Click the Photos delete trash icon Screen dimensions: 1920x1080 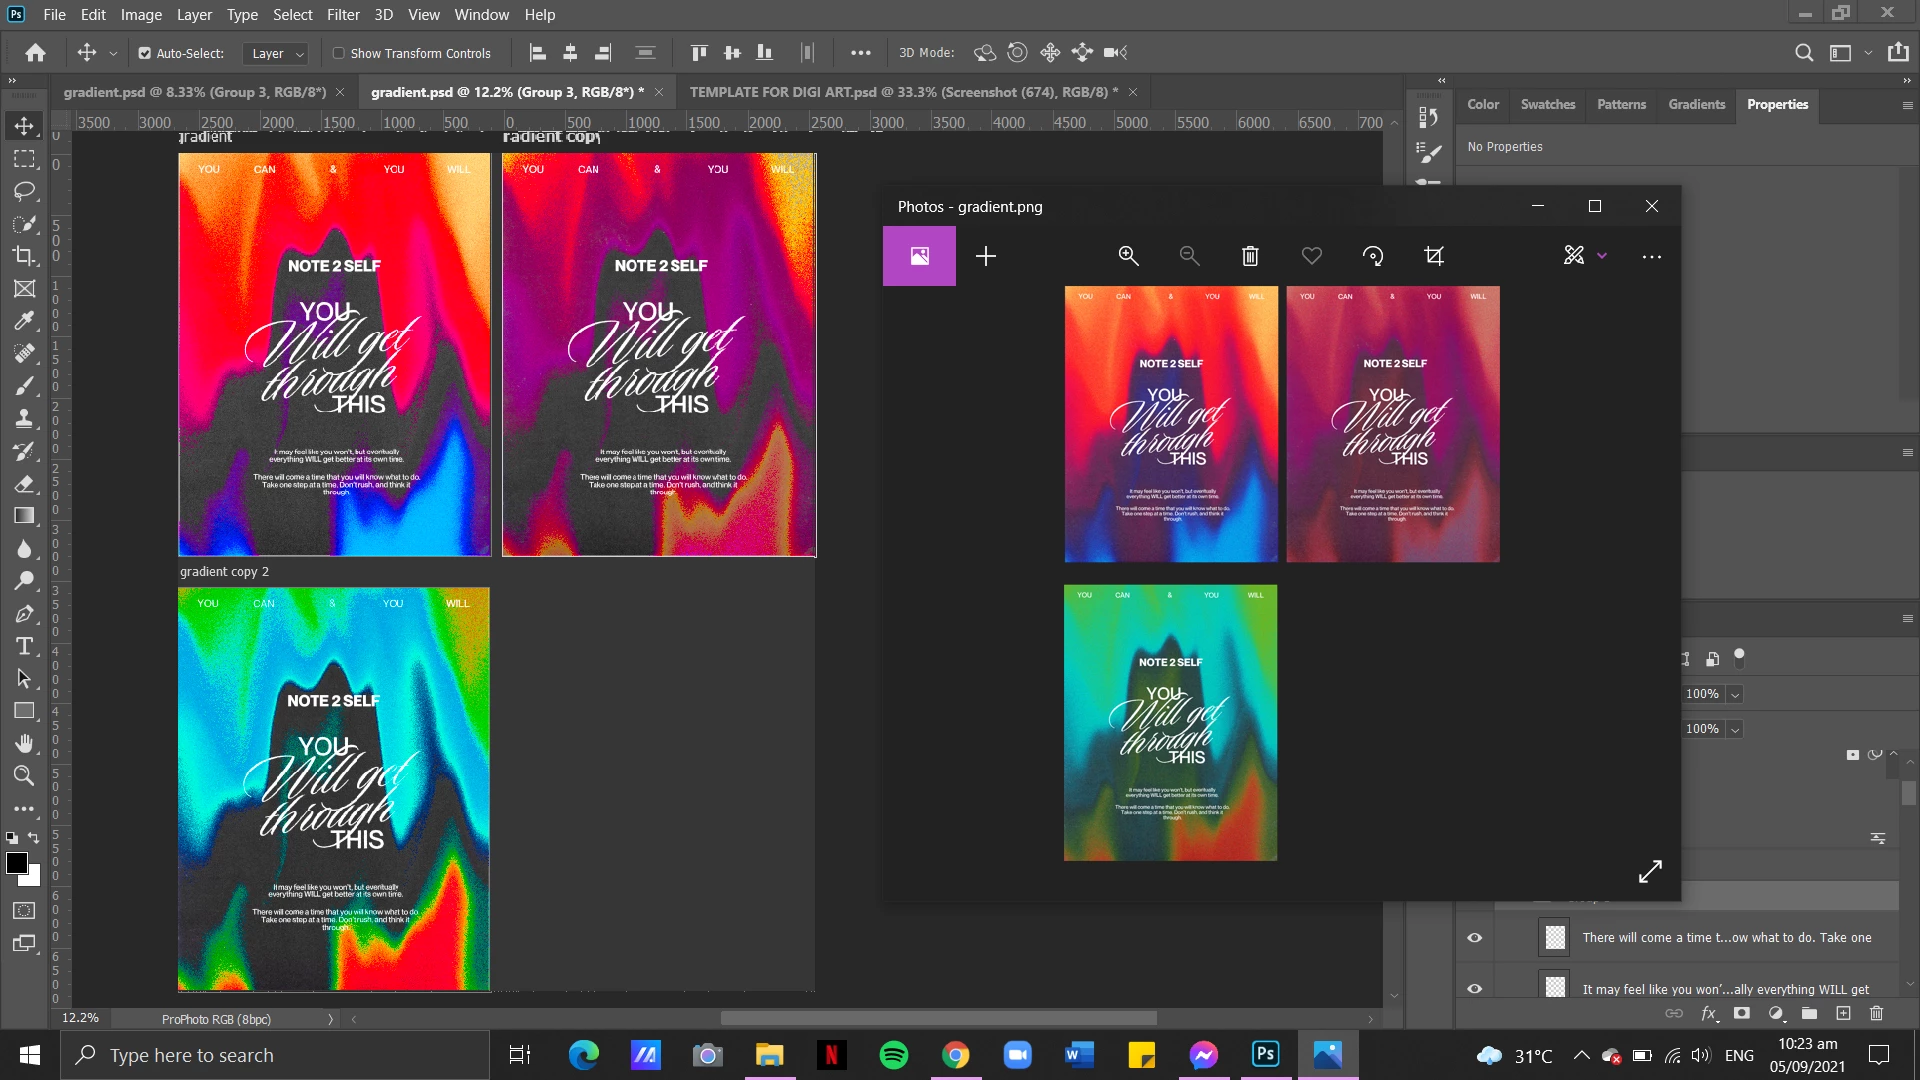[x=1250, y=256]
